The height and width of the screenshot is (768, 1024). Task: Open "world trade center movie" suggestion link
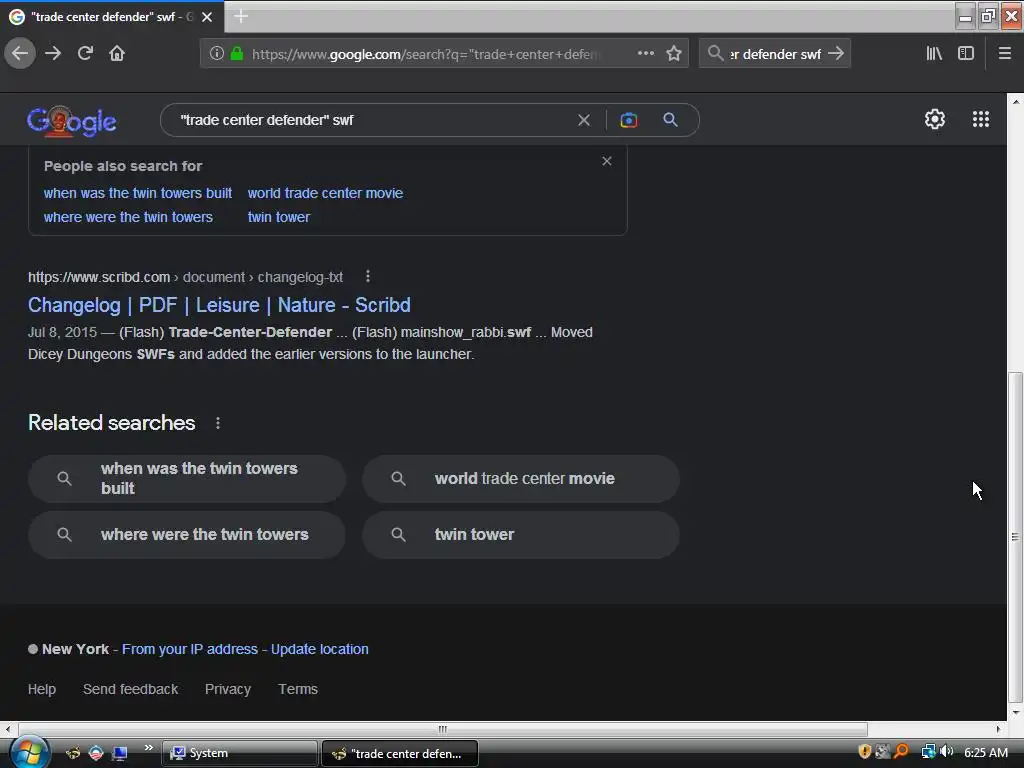pyautogui.click(x=325, y=193)
